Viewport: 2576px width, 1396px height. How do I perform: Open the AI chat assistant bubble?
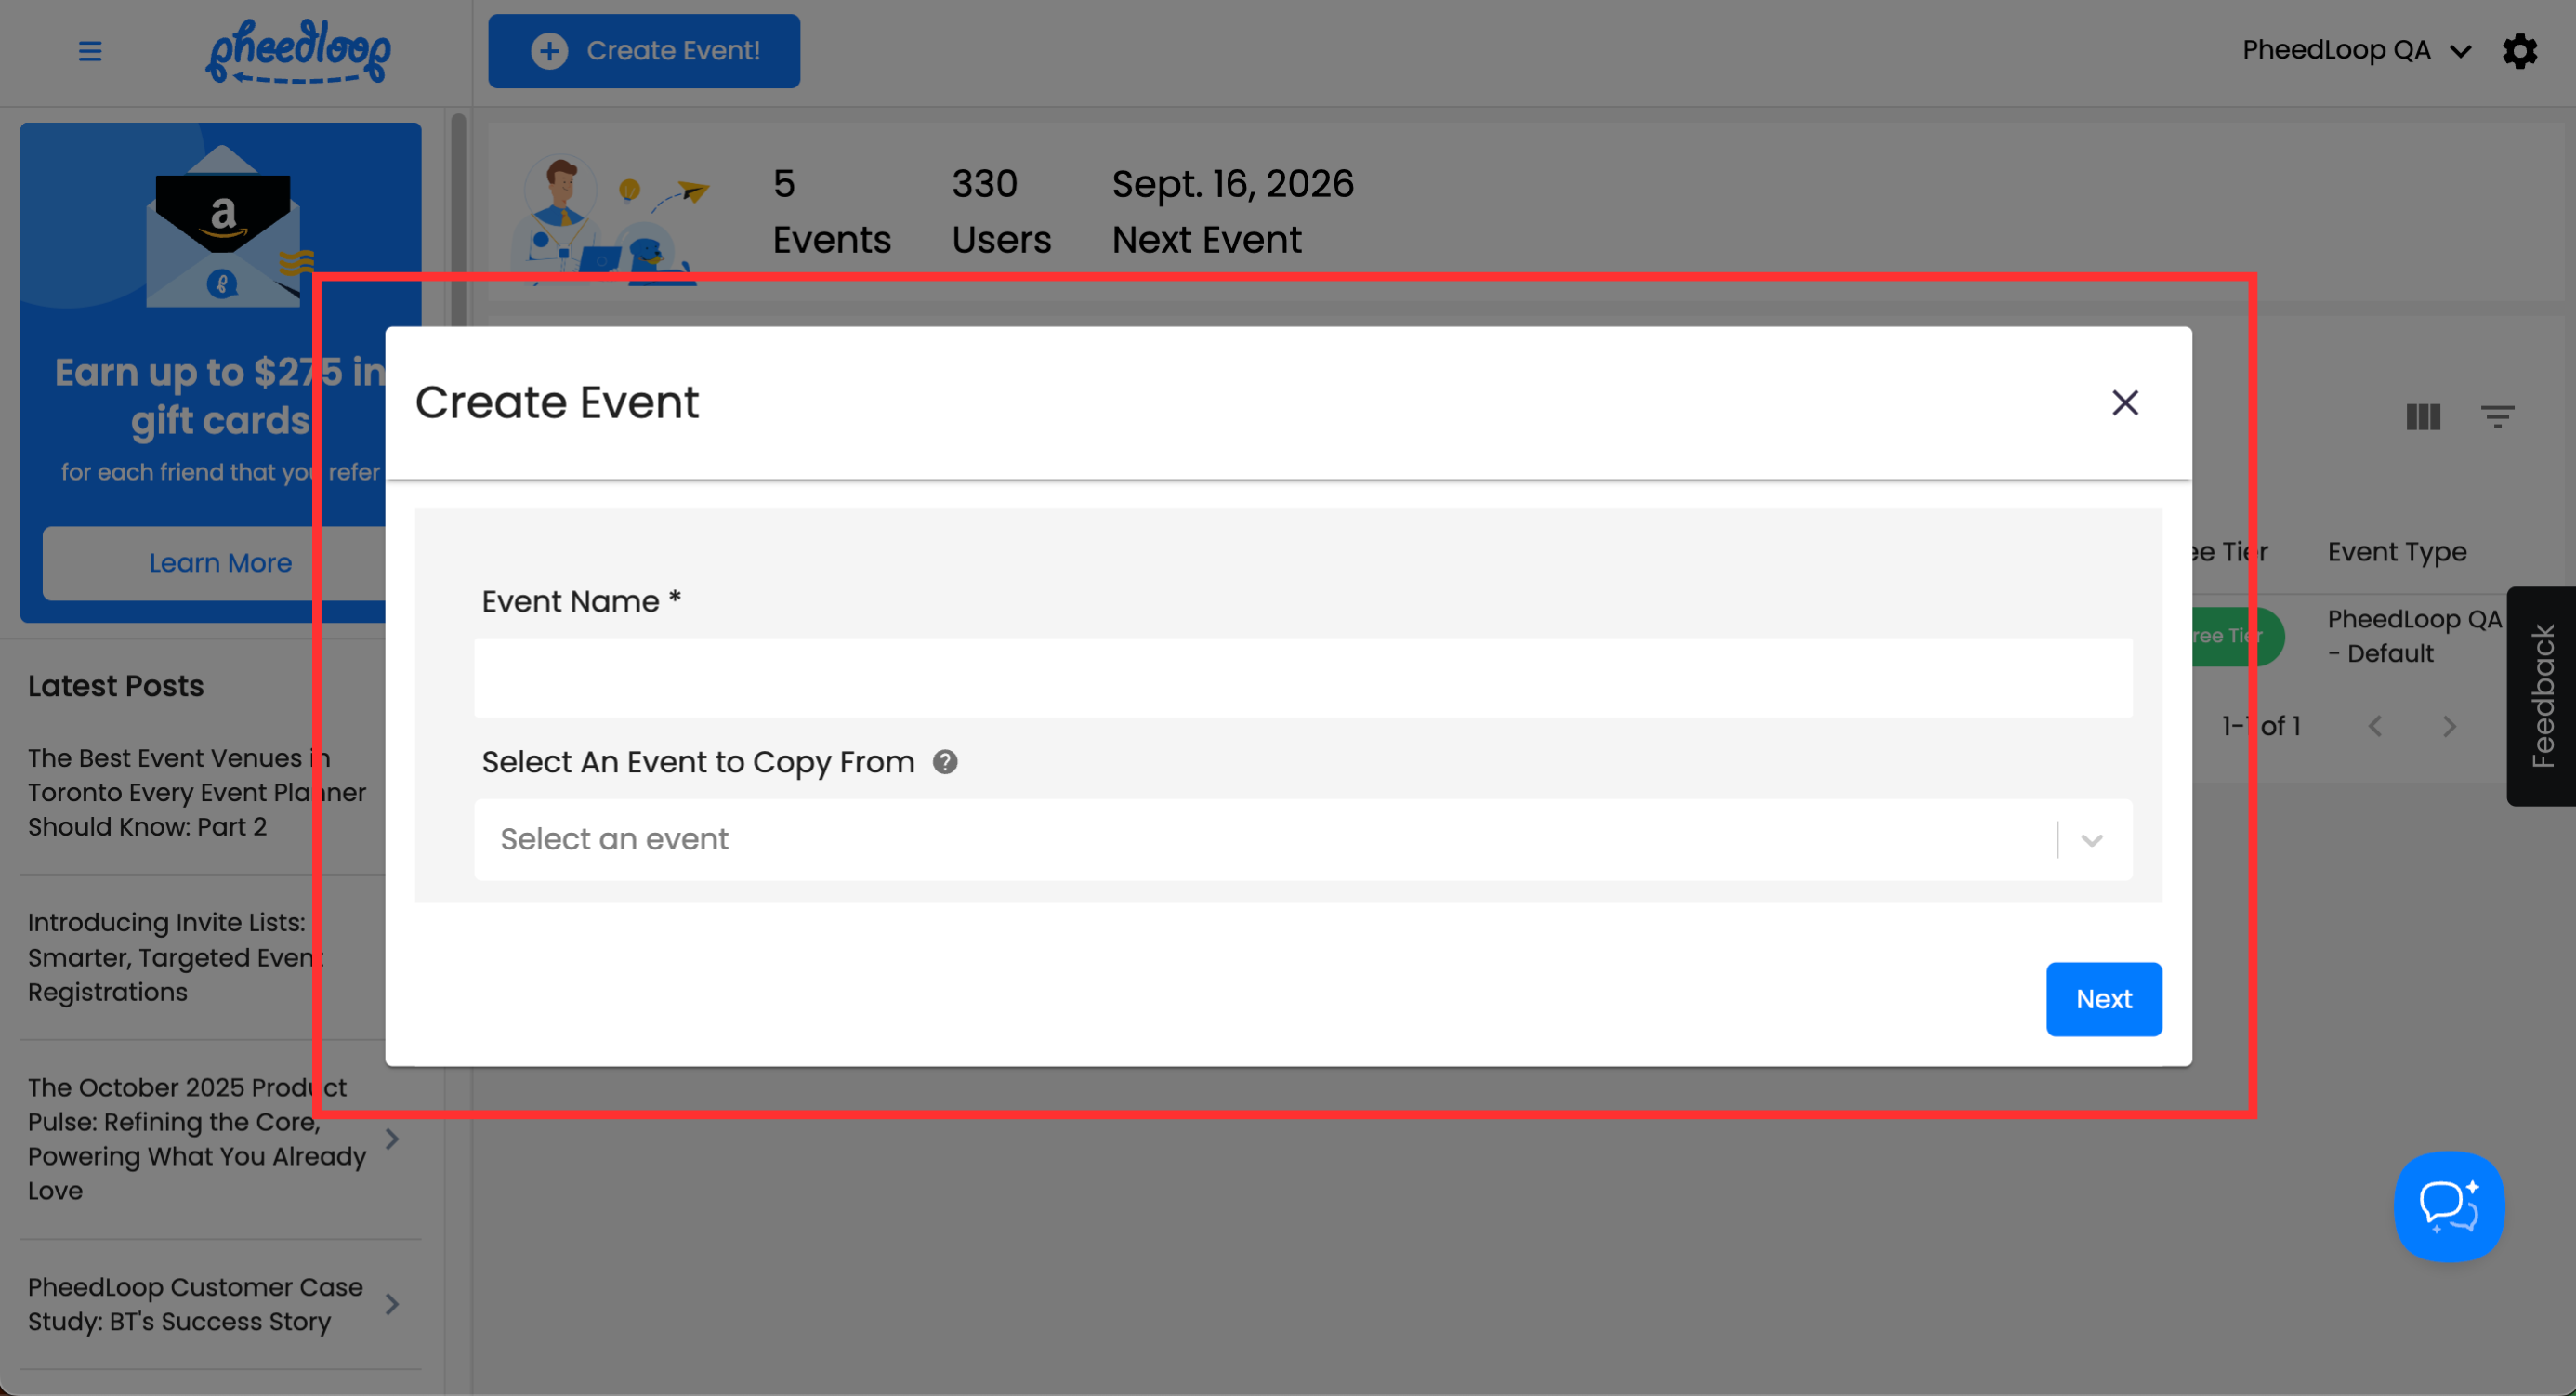[2448, 1206]
